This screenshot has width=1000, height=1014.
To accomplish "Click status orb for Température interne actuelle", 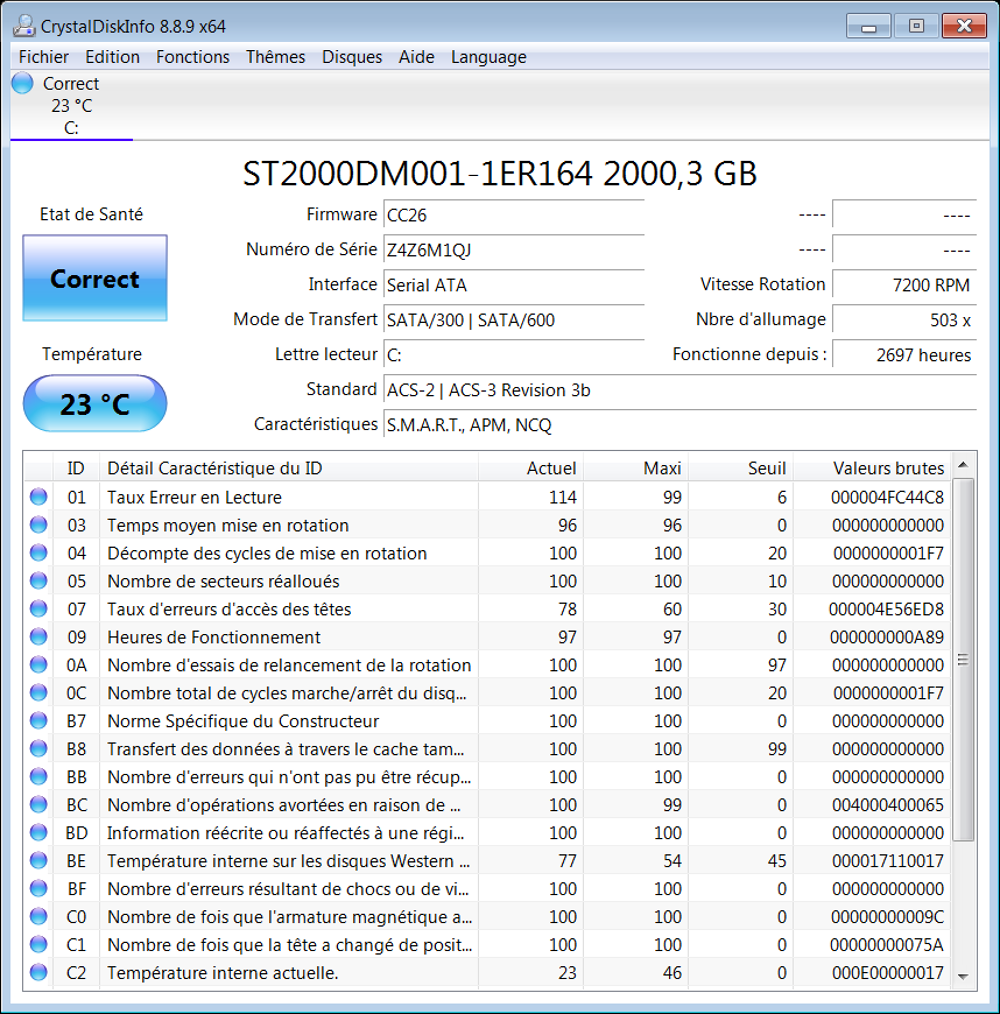I will [39, 972].
